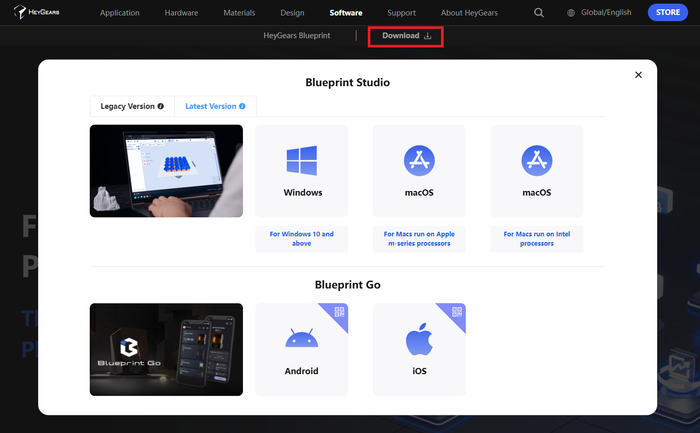Click the Apple iOS logo icon
Screen dimensions: 700x433
[x=419, y=339]
